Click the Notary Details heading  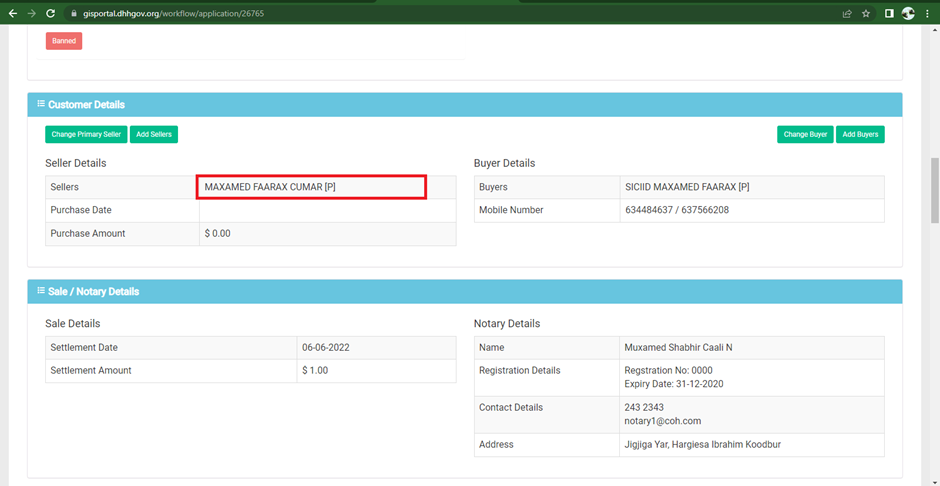507,324
